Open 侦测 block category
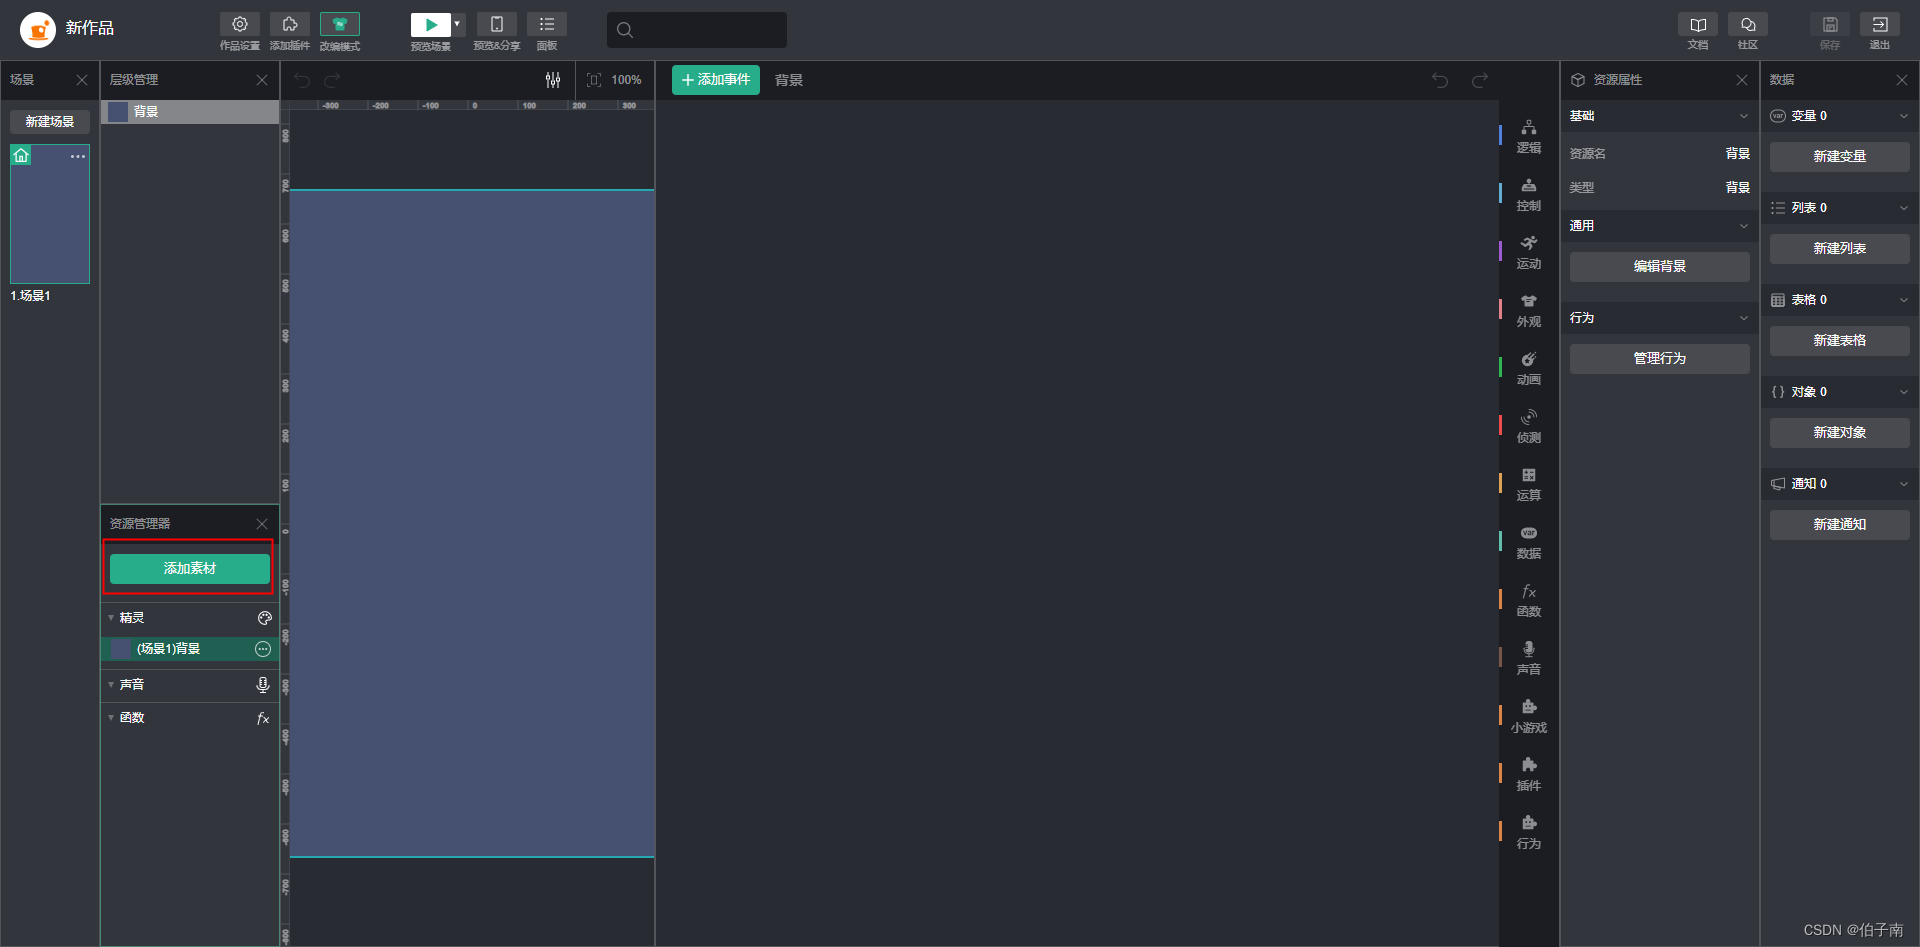 pyautogui.click(x=1529, y=427)
